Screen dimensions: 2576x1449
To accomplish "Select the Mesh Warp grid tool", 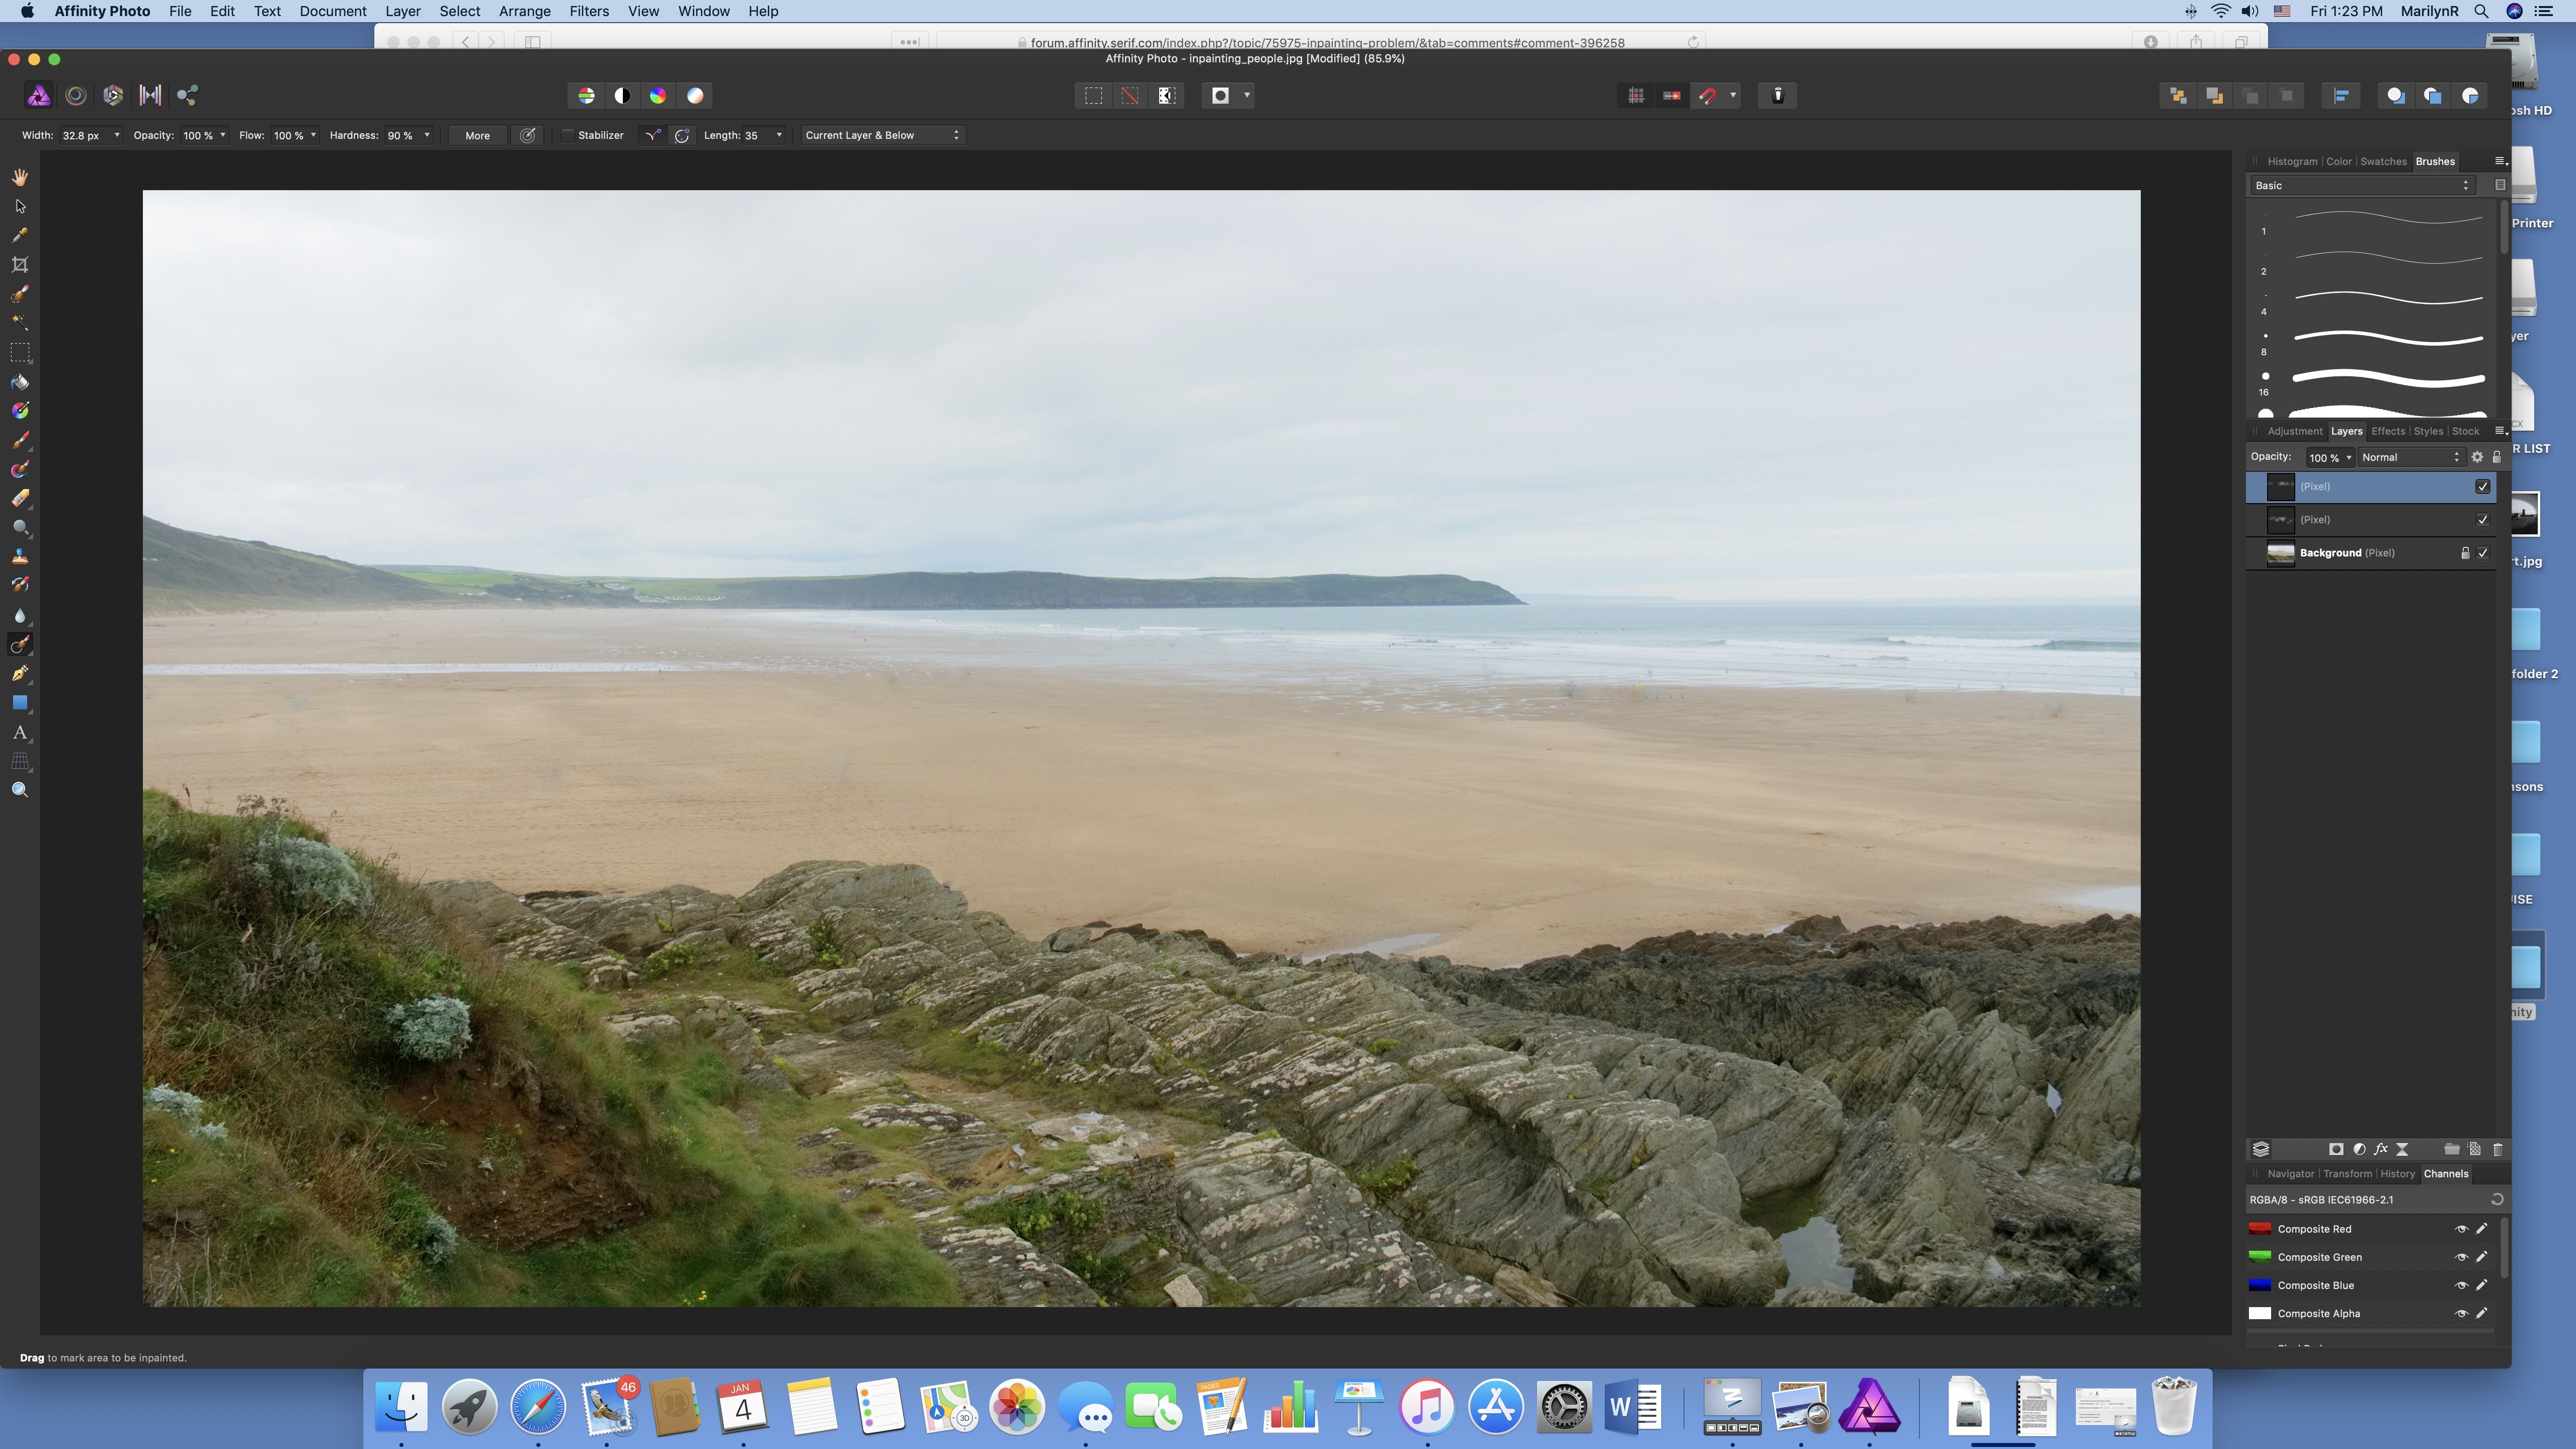I will [20, 761].
